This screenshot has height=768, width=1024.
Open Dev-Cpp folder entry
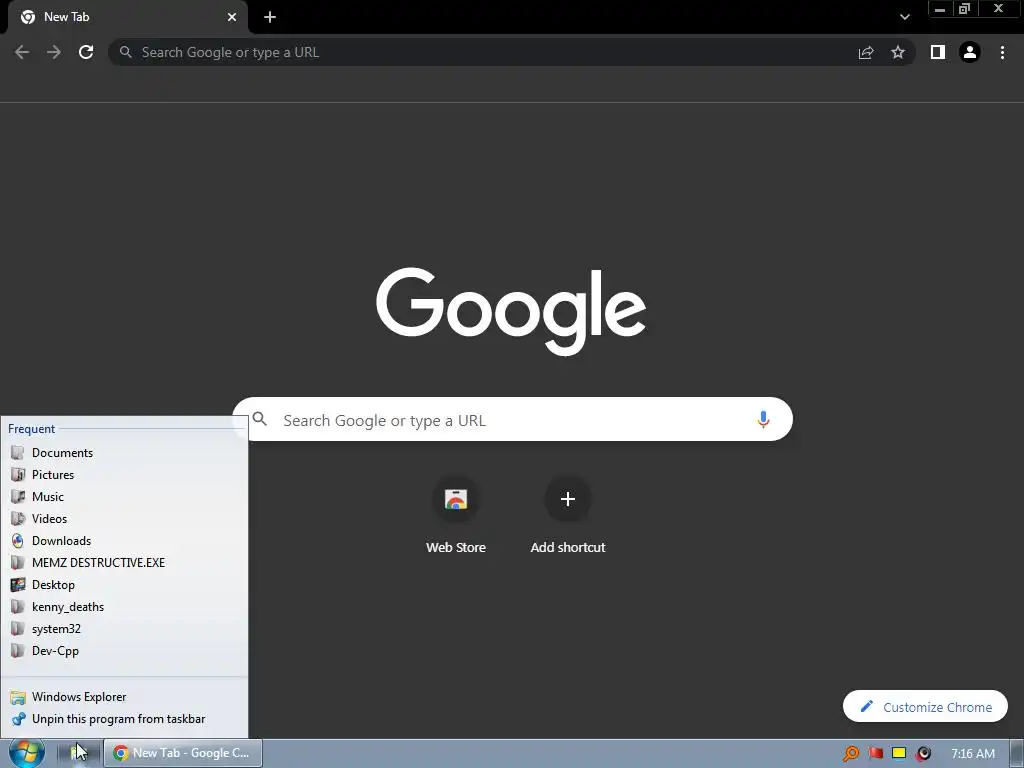(124, 650)
